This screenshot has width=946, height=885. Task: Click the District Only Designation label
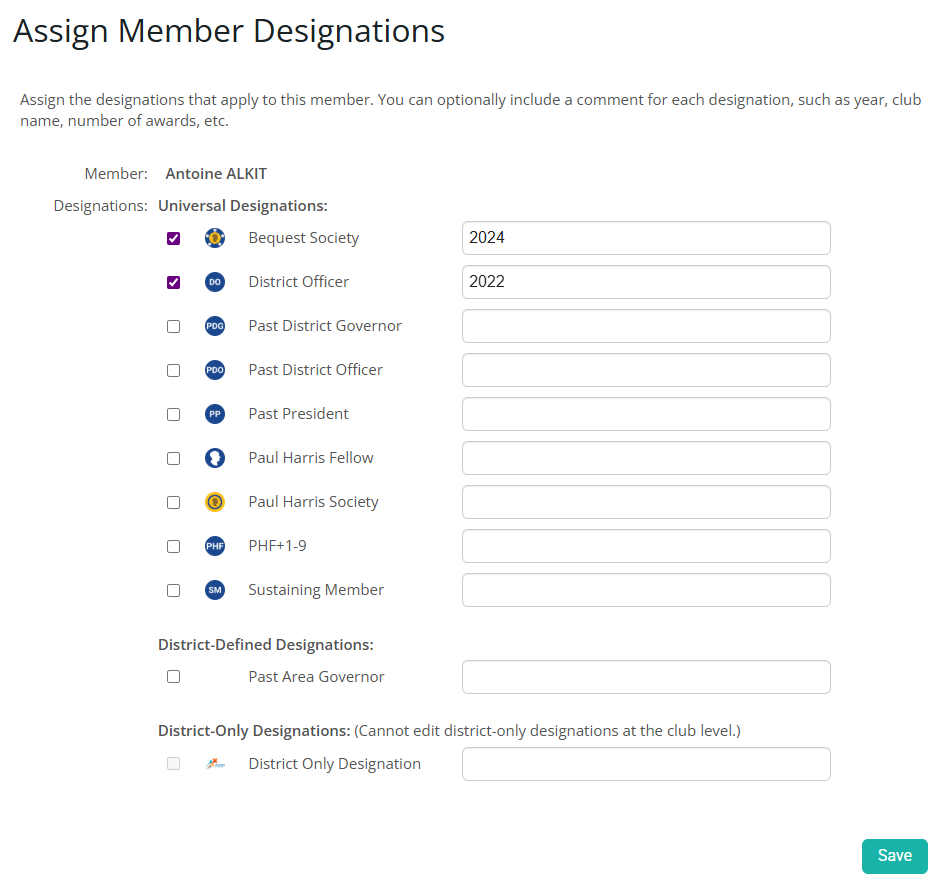click(335, 764)
